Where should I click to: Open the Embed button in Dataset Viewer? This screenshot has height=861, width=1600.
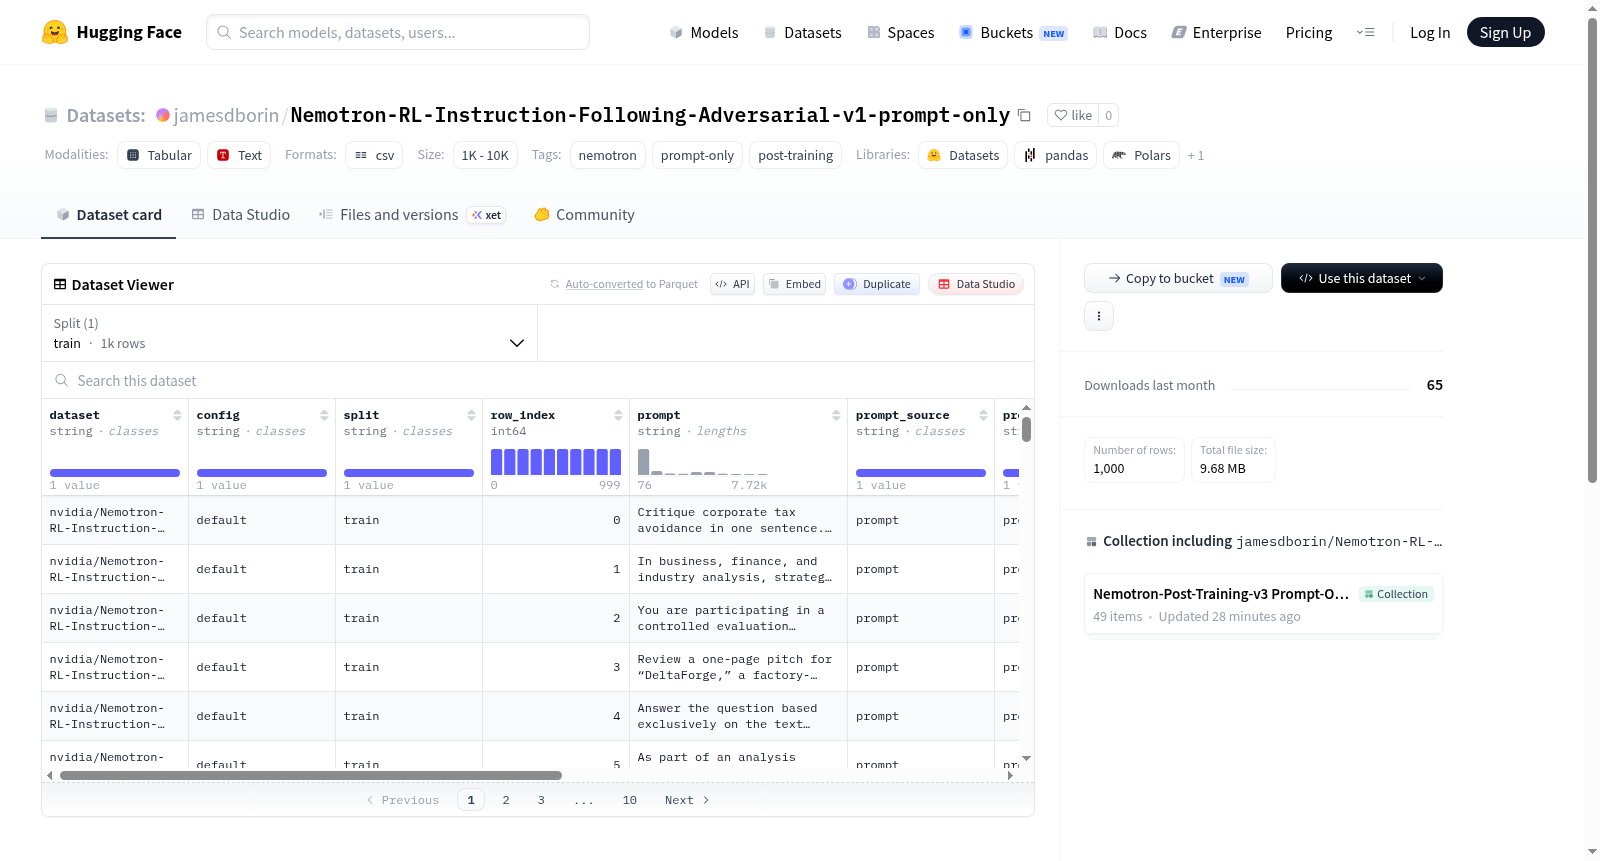click(794, 284)
